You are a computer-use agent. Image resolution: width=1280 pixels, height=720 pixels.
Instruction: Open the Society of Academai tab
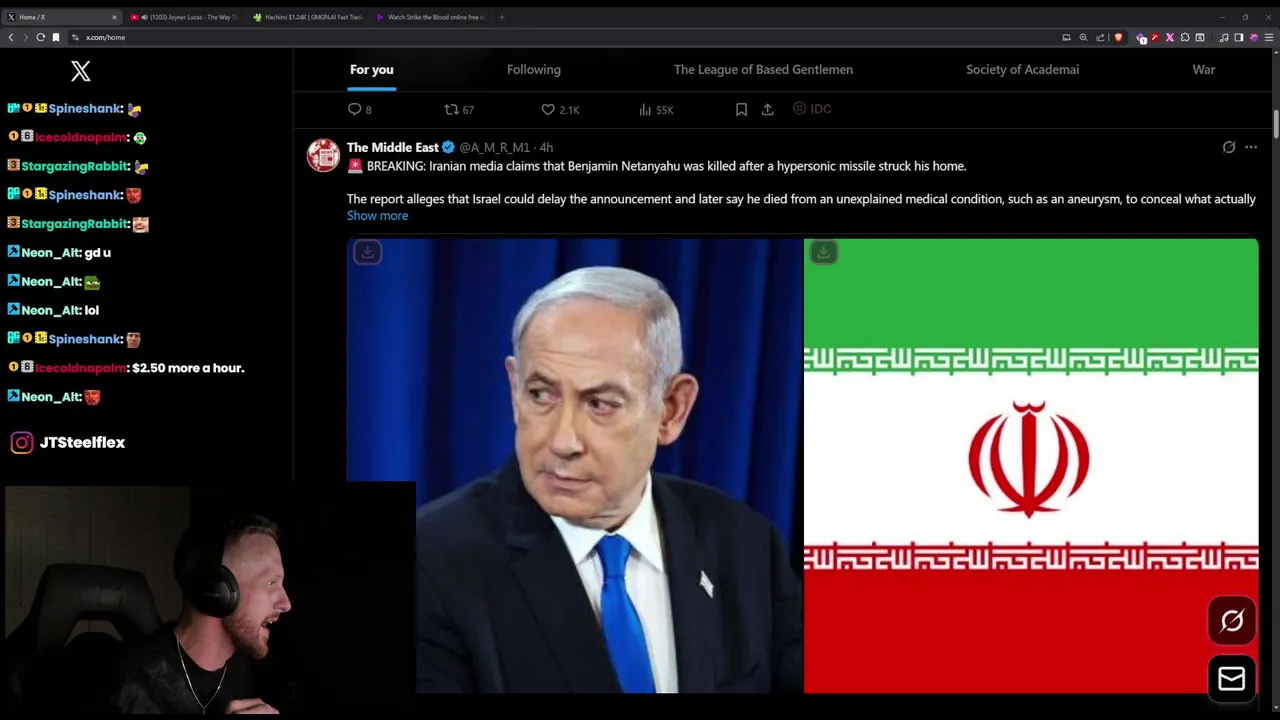[1022, 69]
